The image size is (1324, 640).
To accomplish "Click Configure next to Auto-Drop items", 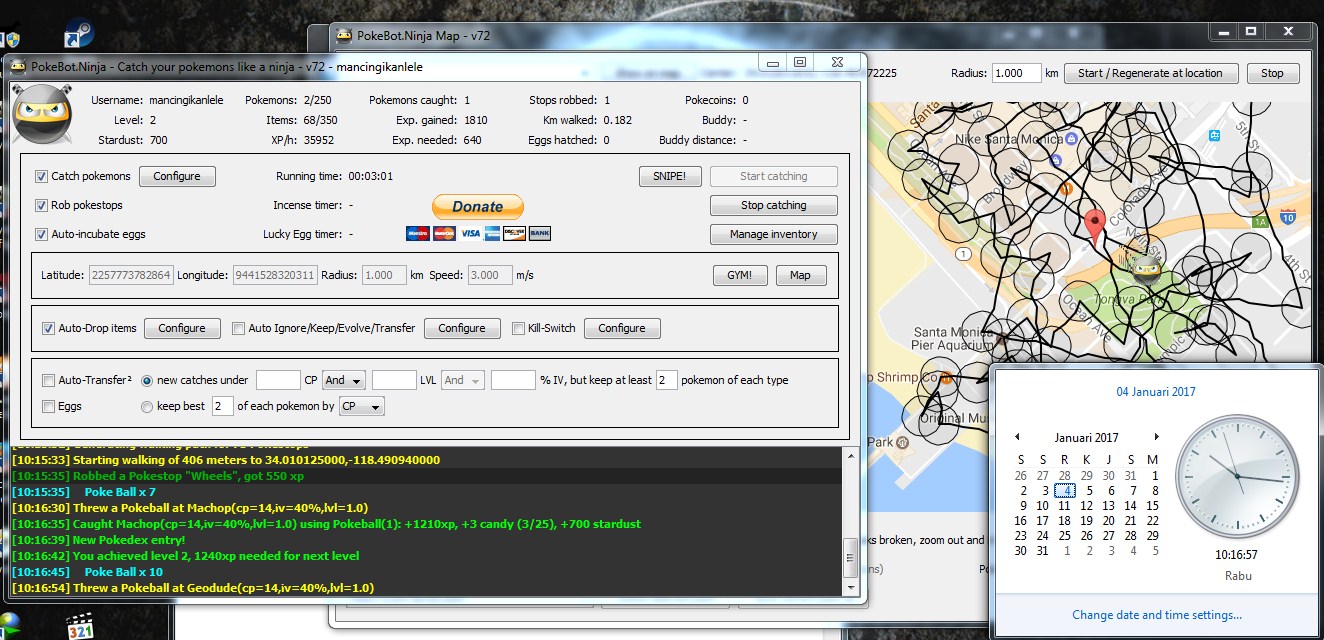I will pos(182,328).
